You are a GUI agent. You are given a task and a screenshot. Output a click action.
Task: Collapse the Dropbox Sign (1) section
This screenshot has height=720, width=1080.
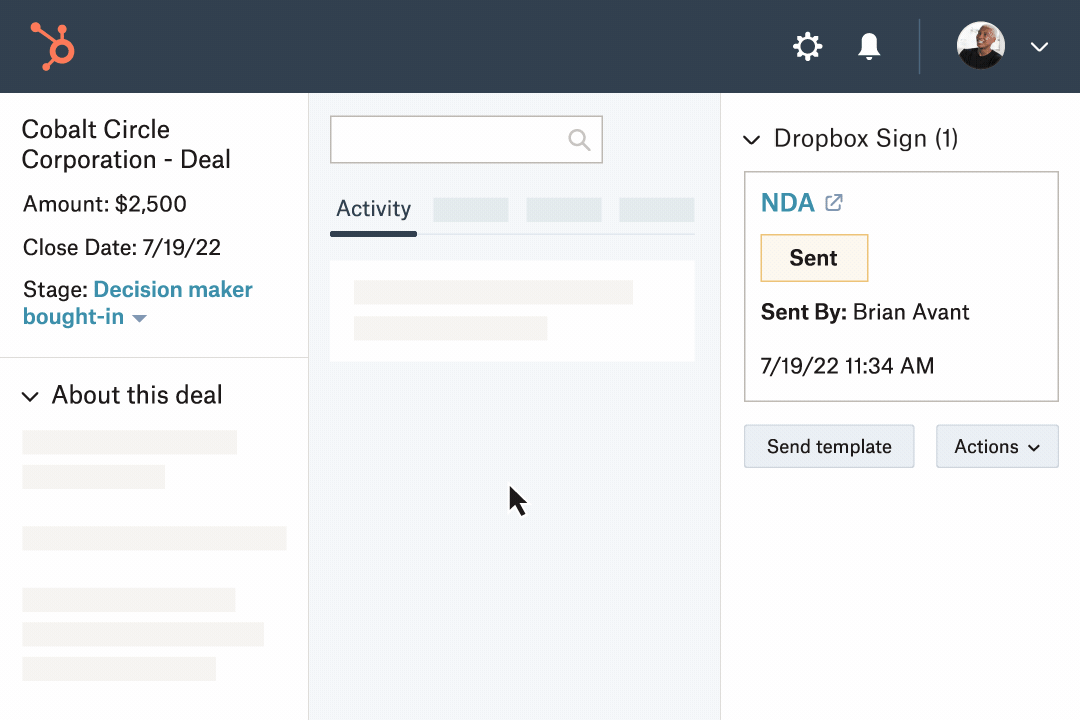[x=752, y=140]
